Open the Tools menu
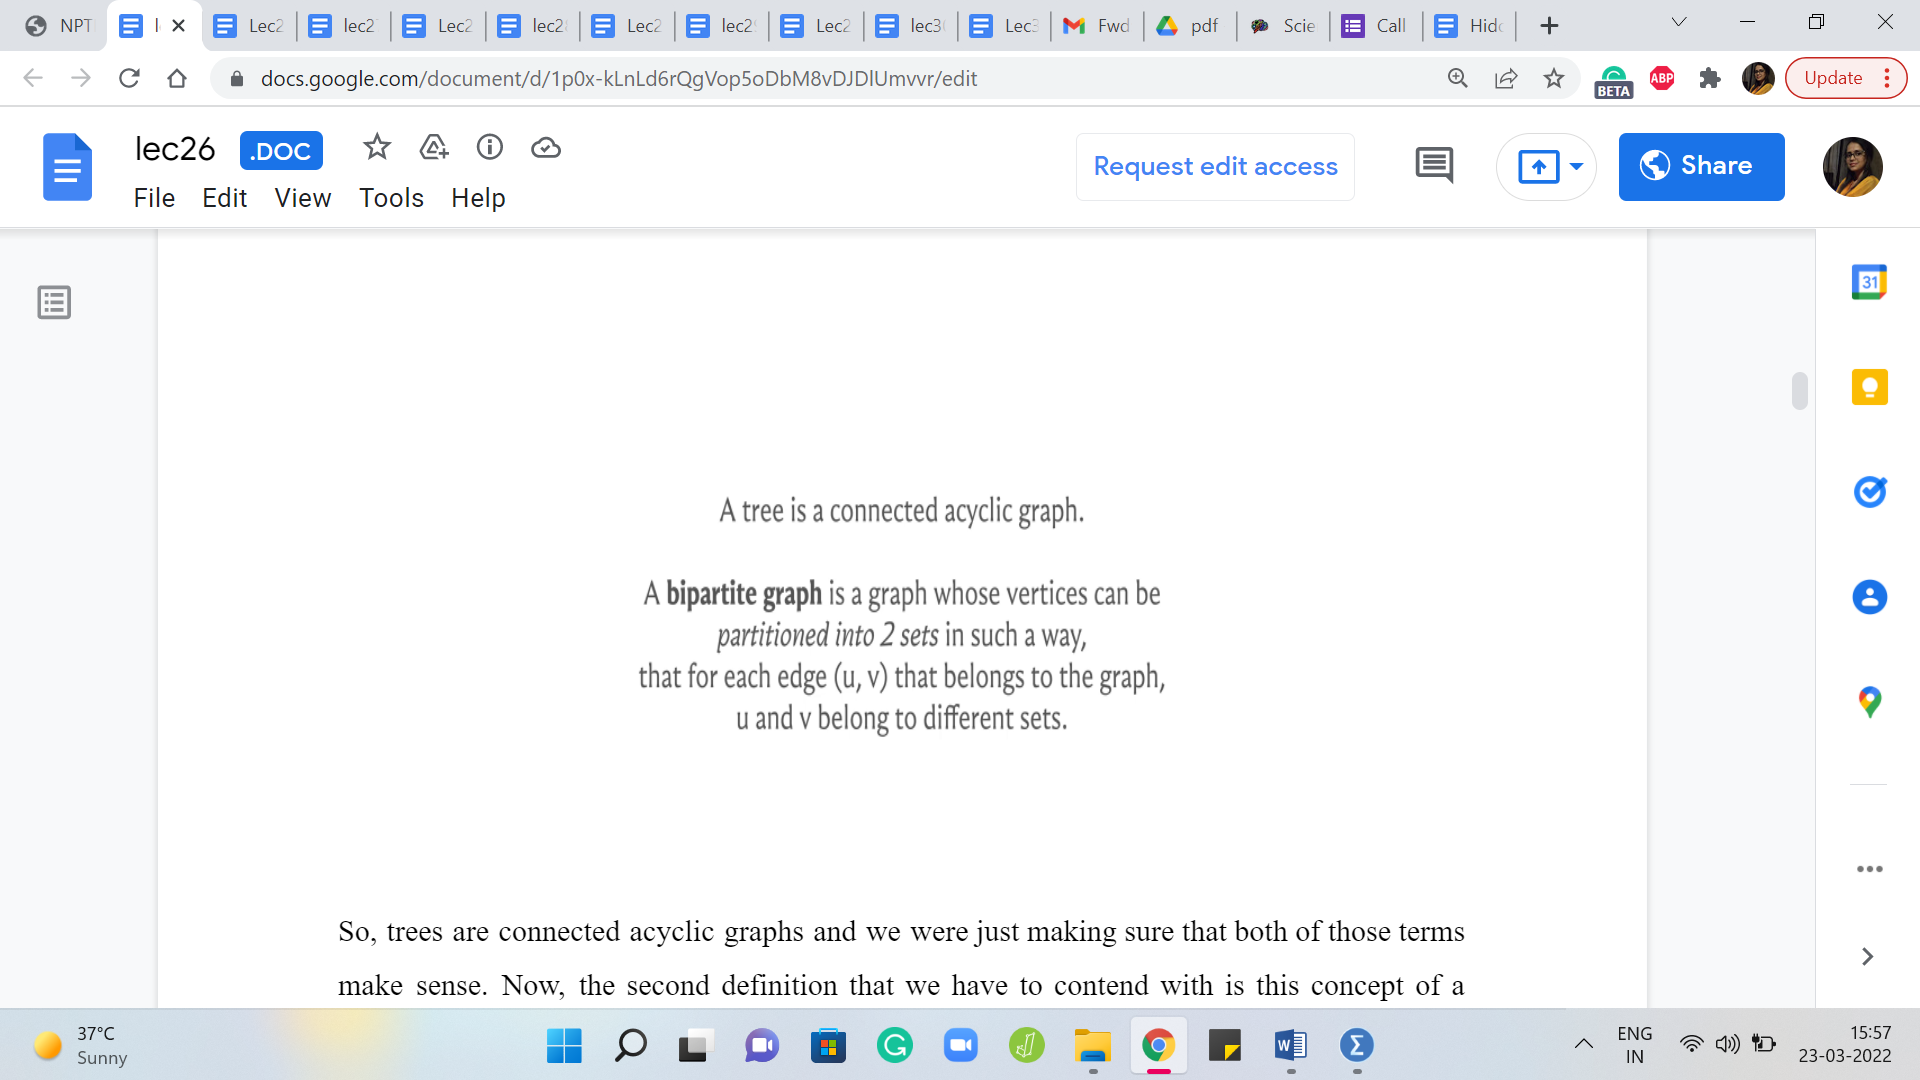The image size is (1920, 1080). (x=391, y=198)
